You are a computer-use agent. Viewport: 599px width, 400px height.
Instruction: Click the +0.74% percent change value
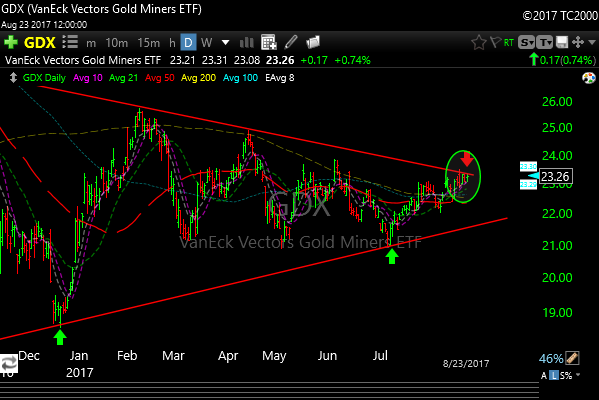coord(352,60)
